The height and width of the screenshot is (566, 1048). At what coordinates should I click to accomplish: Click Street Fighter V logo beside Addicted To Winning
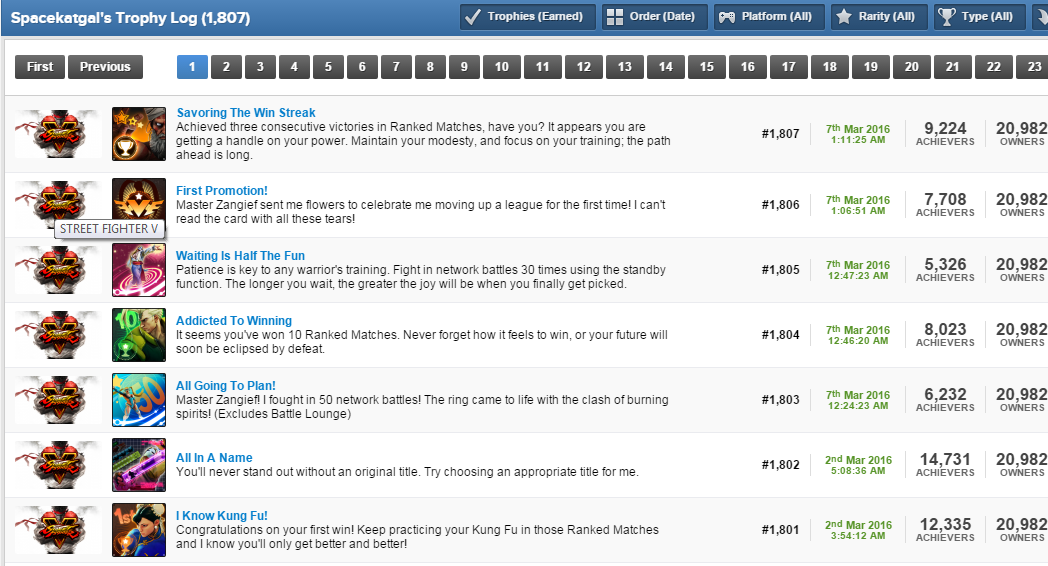pos(58,335)
